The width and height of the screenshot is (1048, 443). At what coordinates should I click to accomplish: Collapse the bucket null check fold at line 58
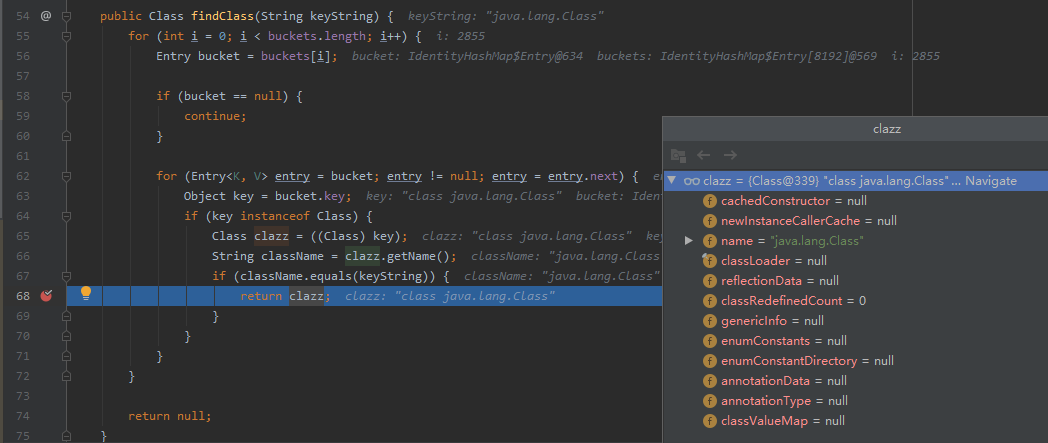pyautogui.click(x=66, y=96)
